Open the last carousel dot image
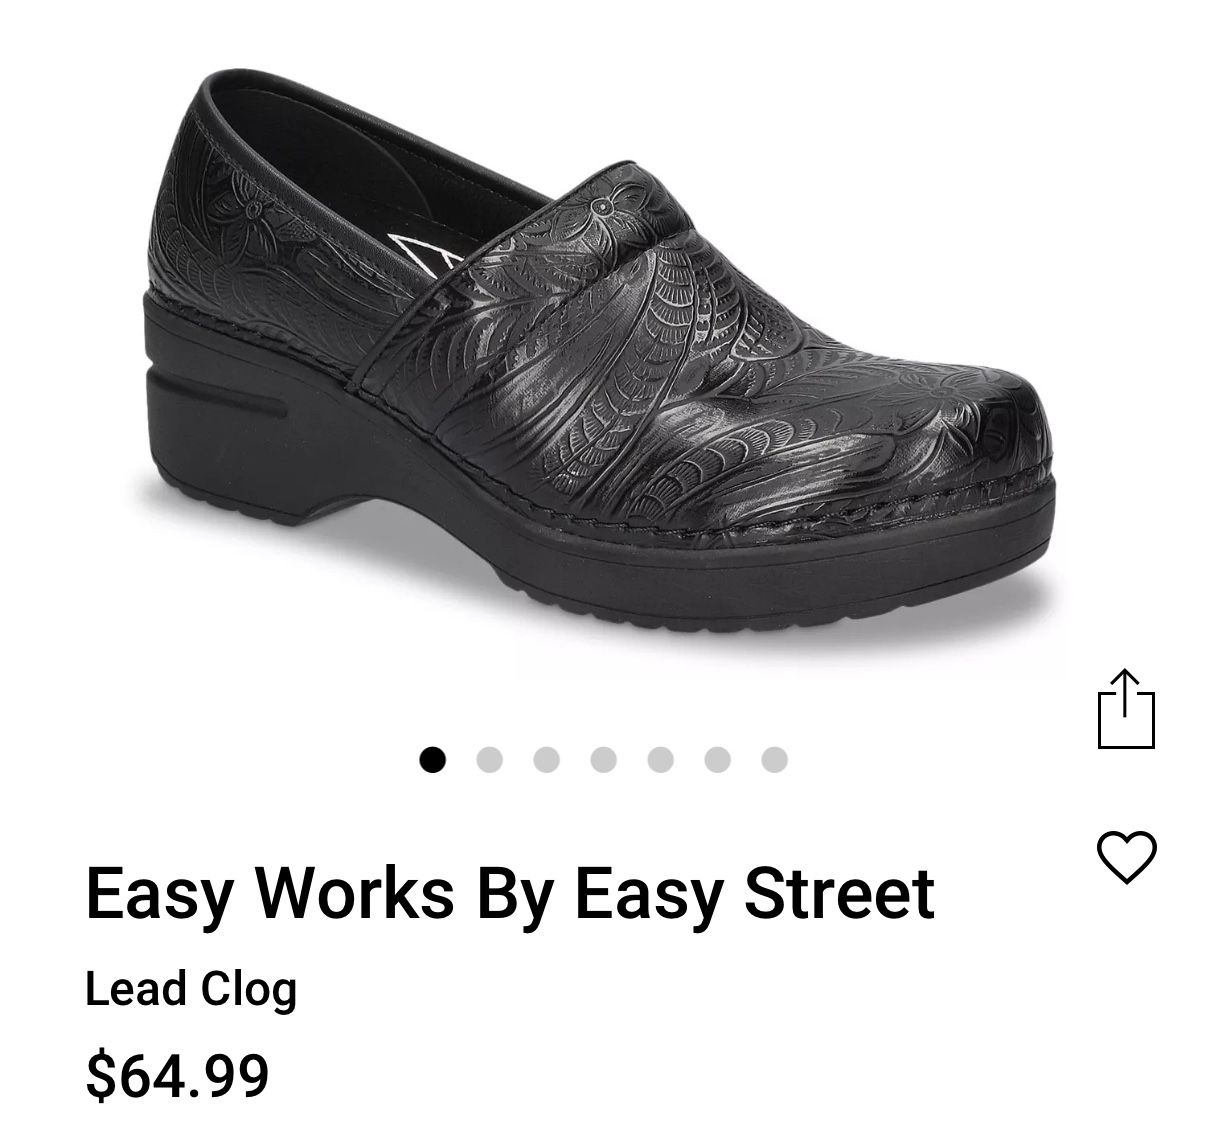 point(774,760)
